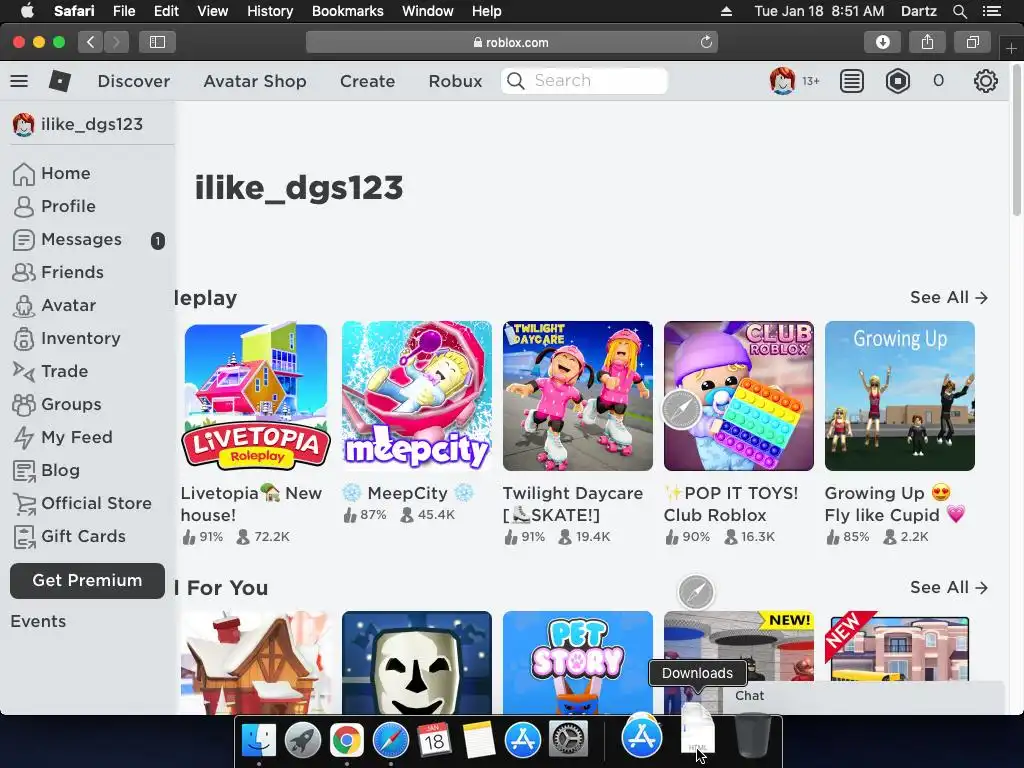Open Calendar from the Dock
The height and width of the screenshot is (768, 1024).
(434, 740)
